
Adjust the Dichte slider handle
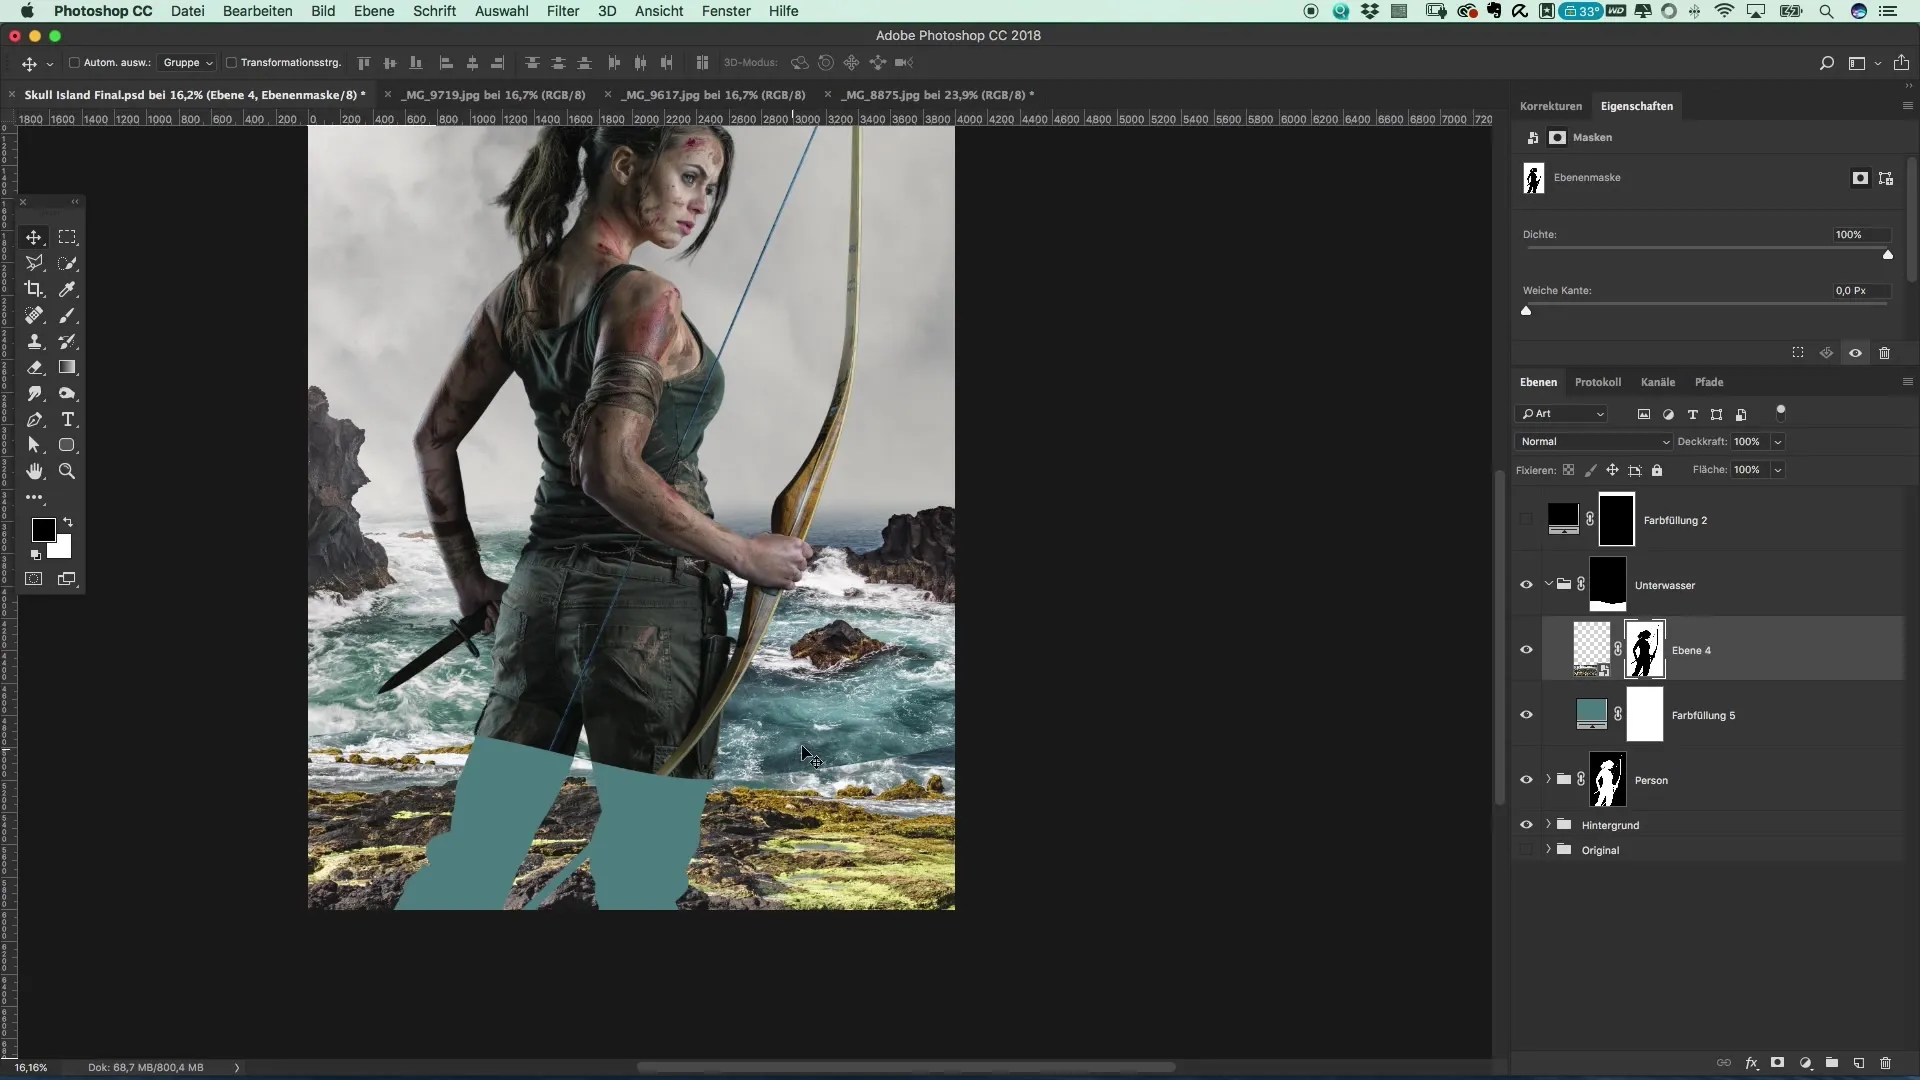coord(1888,255)
